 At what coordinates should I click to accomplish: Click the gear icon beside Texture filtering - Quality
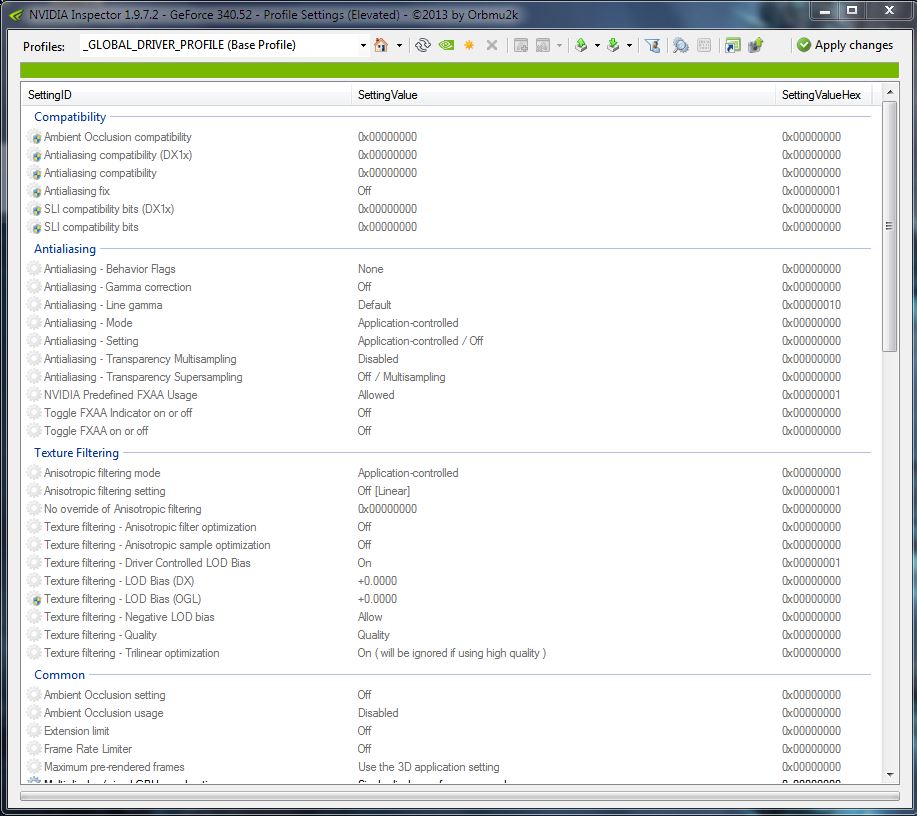tap(35, 635)
